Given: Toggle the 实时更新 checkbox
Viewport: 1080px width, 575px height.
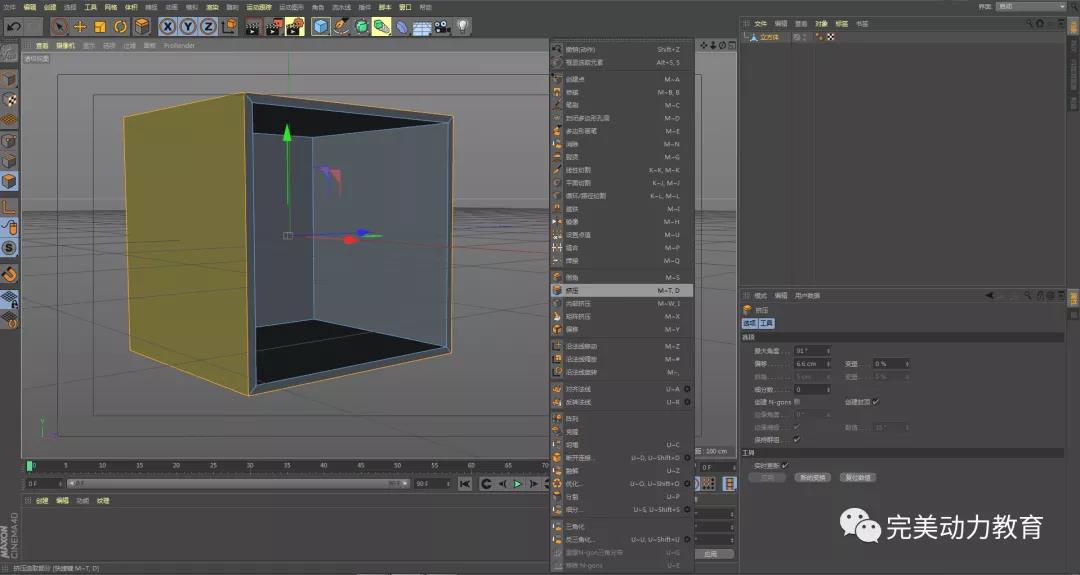Looking at the screenshot, I should [x=785, y=465].
